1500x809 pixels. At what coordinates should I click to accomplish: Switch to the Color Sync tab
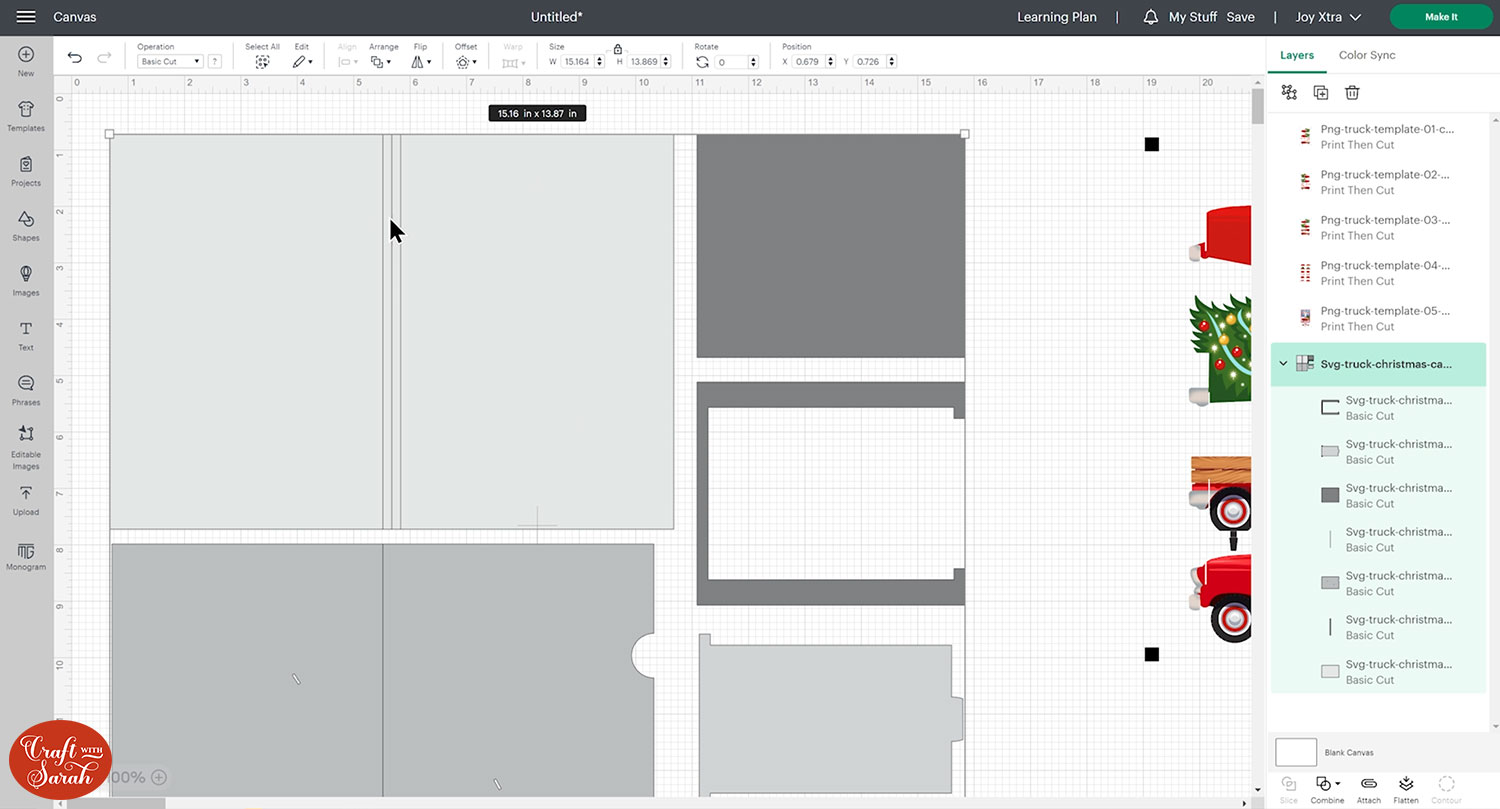pyautogui.click(x=1367, y=55)
